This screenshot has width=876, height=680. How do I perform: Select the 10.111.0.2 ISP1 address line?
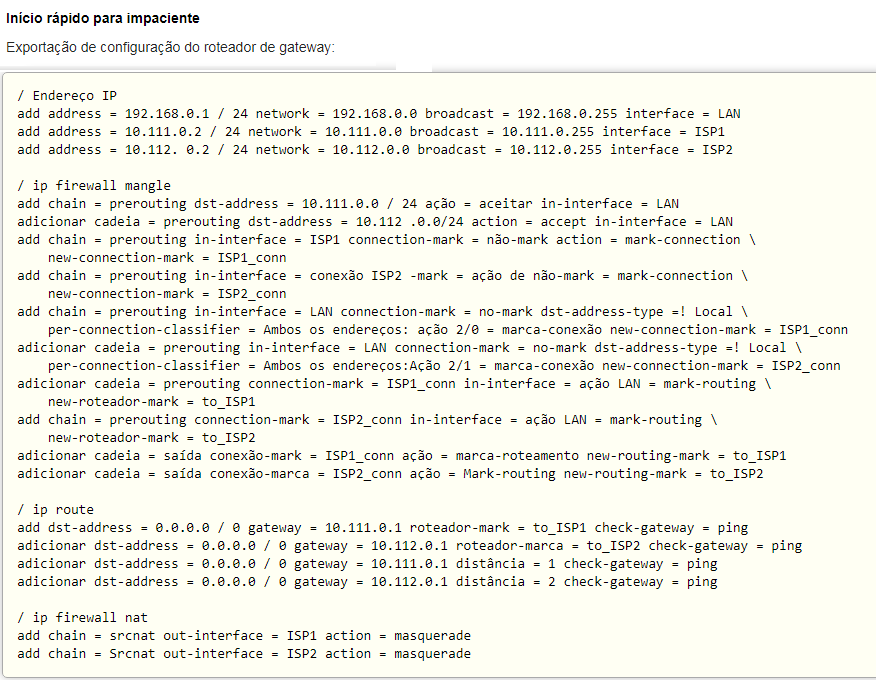(x=371, y=131)
